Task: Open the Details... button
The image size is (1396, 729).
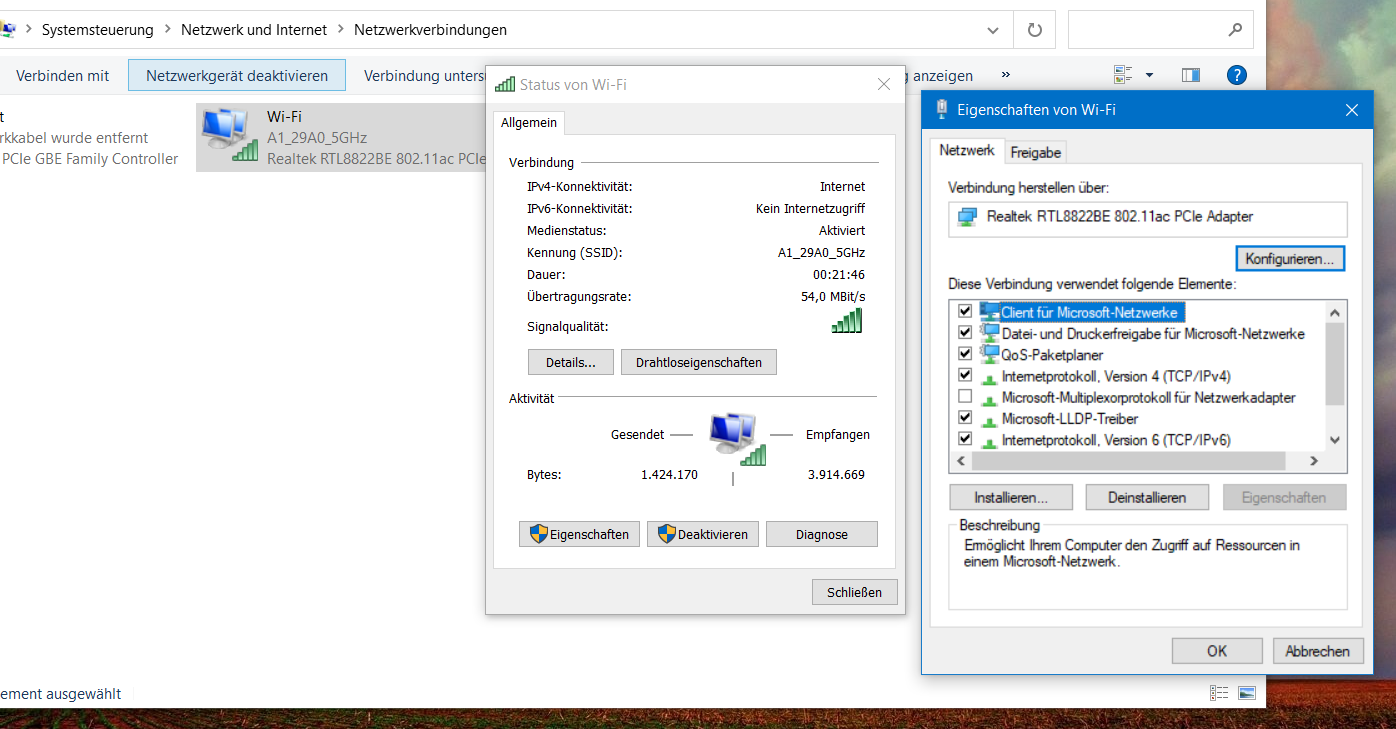Action: tap(570, 362)
